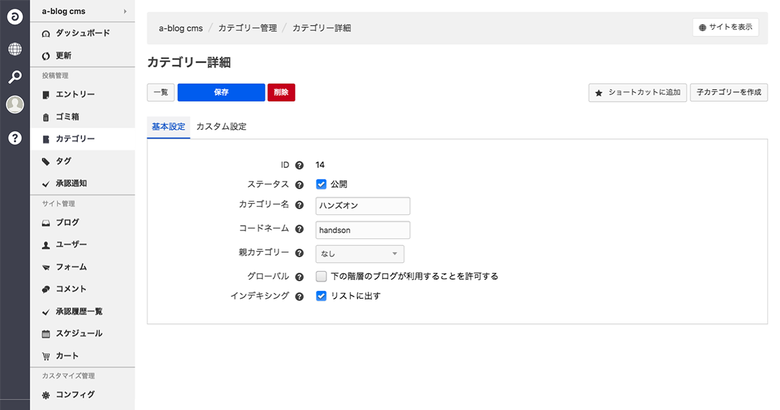Click the ダッシュボード icon
The height and width of the screenshot is (410, 780).
46,34
